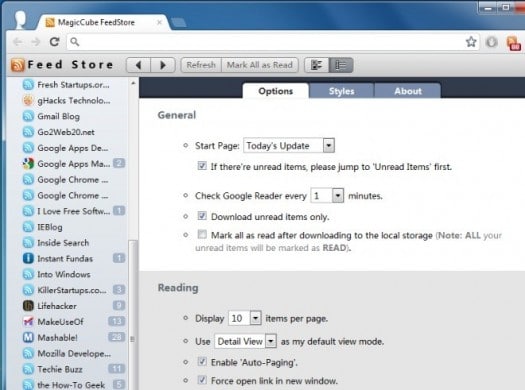Open the Inside Search feed
The height and width of the screenshot is (390, 525).
63,242
